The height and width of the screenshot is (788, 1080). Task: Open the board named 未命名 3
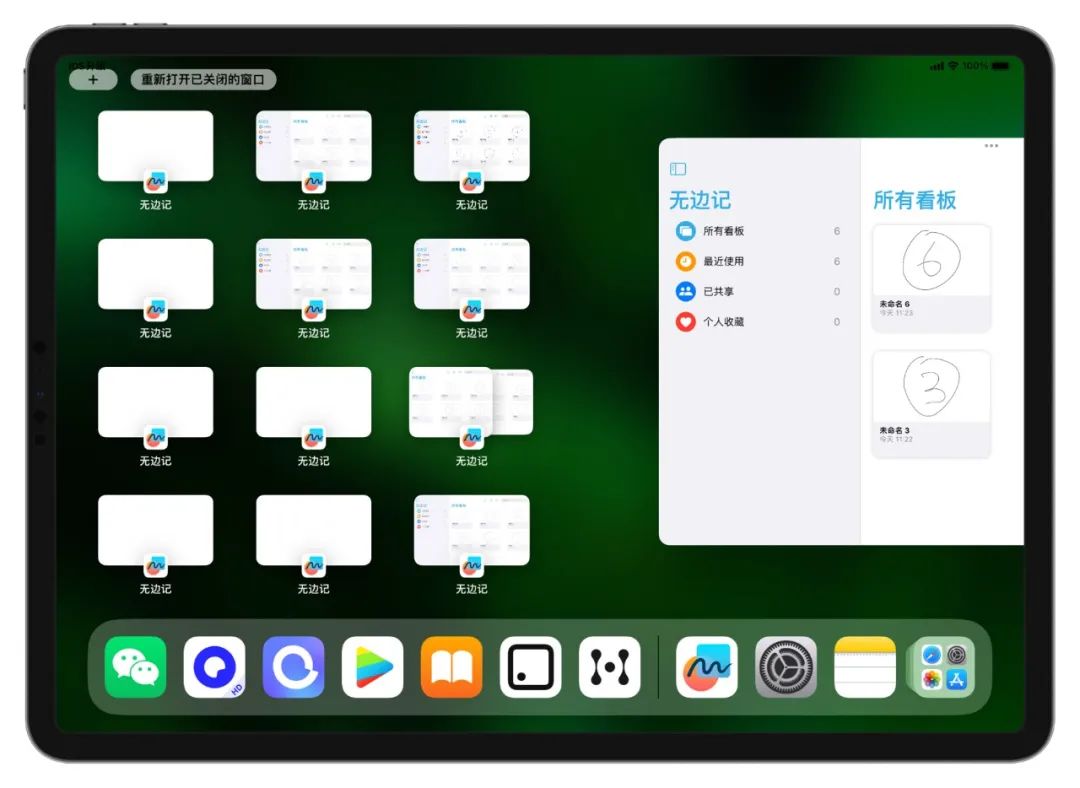tap(931, 388)
